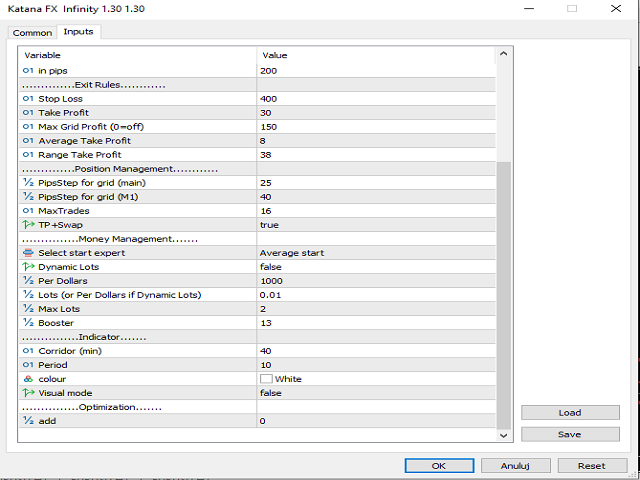Click the Reset button
The width and height of the screenshot is (640, 480).
[591, 466]
